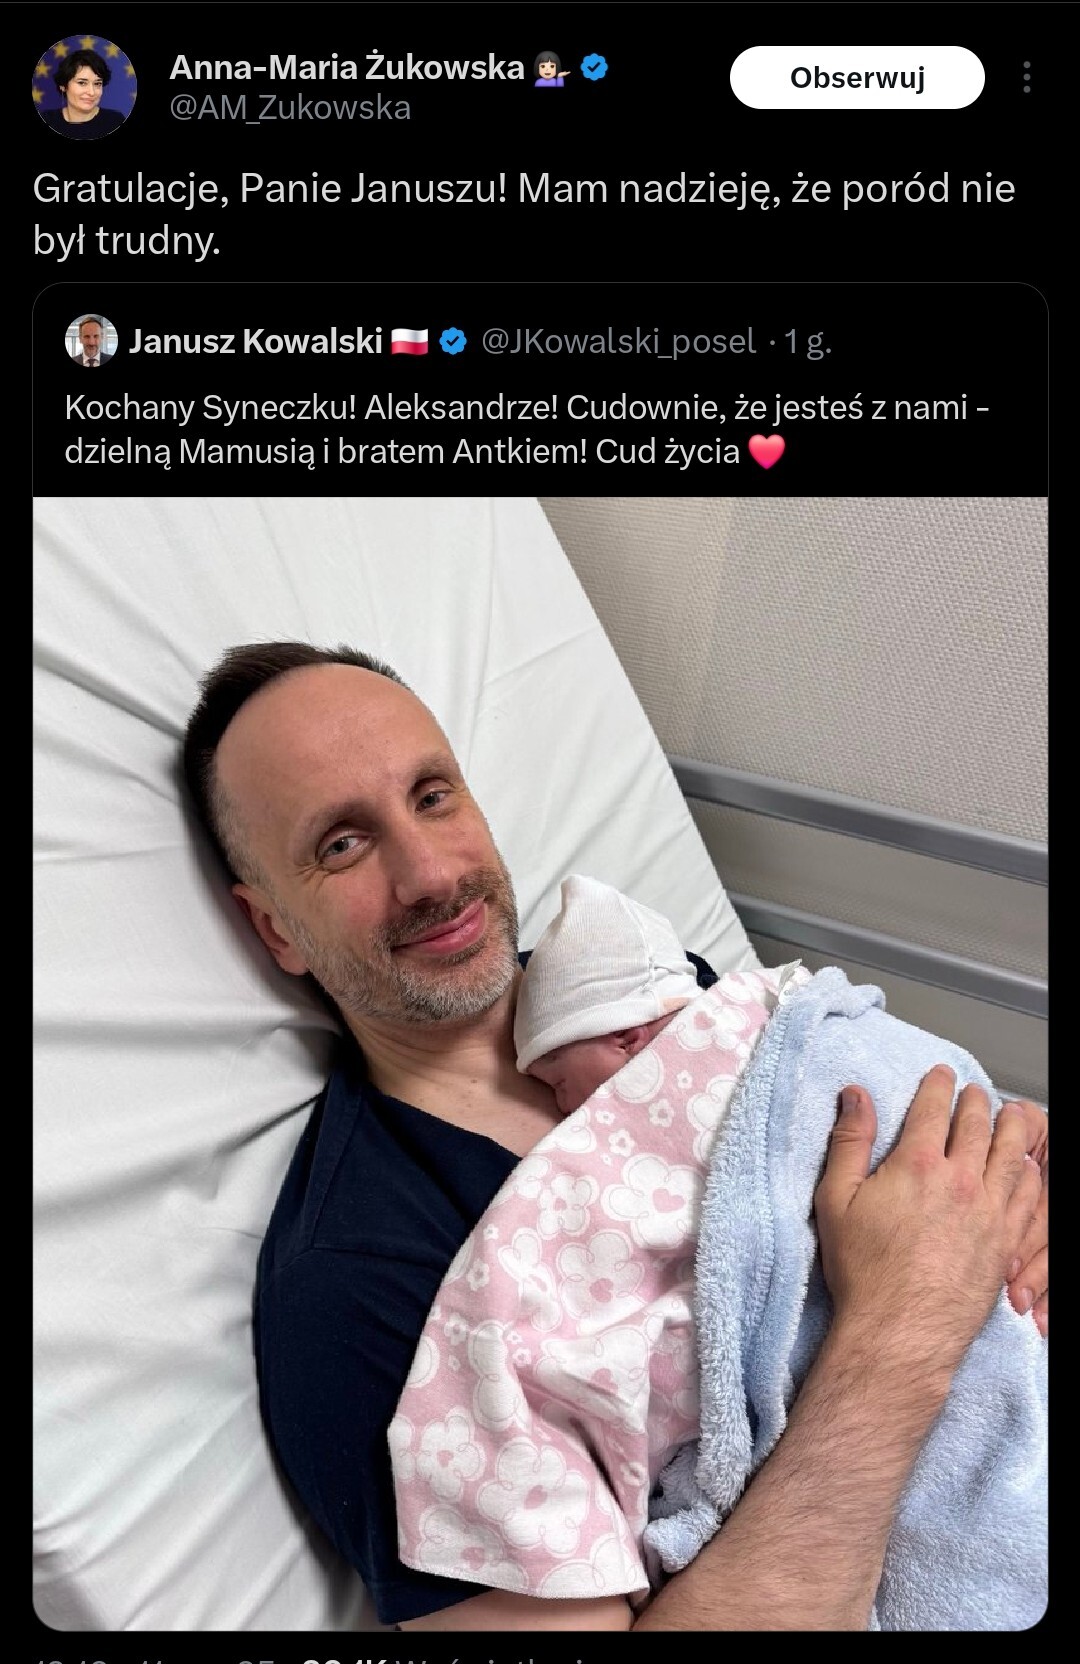Open the @JKowalski_posel handle link
The height and width of the screenshot is (1664, 1080).
(x=618, y=342)
